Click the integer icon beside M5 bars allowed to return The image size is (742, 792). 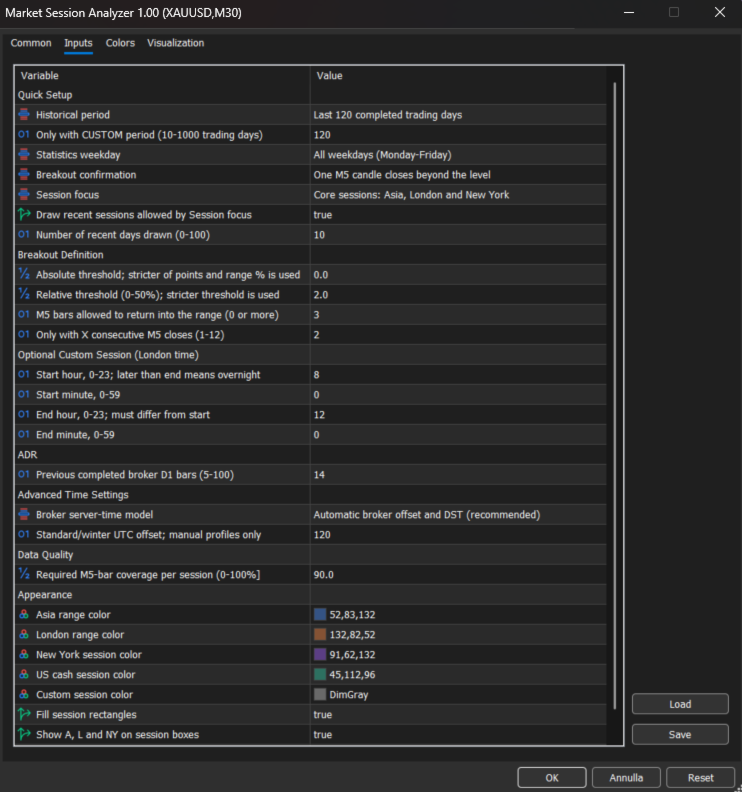[24, 315]
